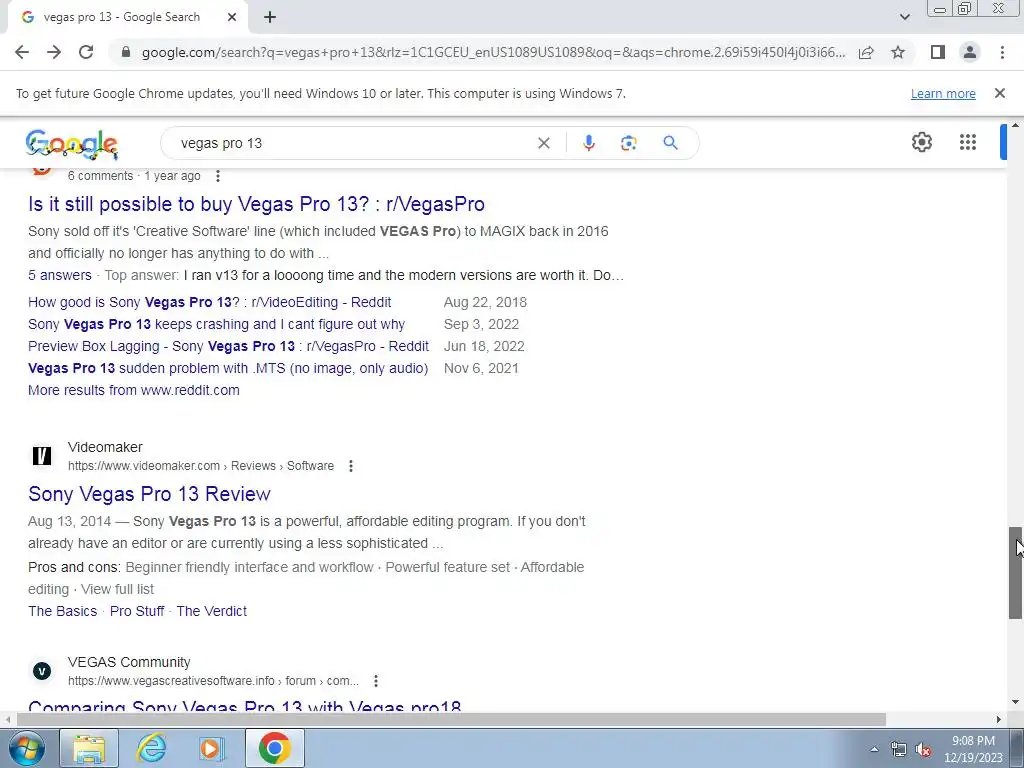The width and height of the screenshot is (1024, 768).
Task: Open the network tray icon
Action: [x=899, y=750]
